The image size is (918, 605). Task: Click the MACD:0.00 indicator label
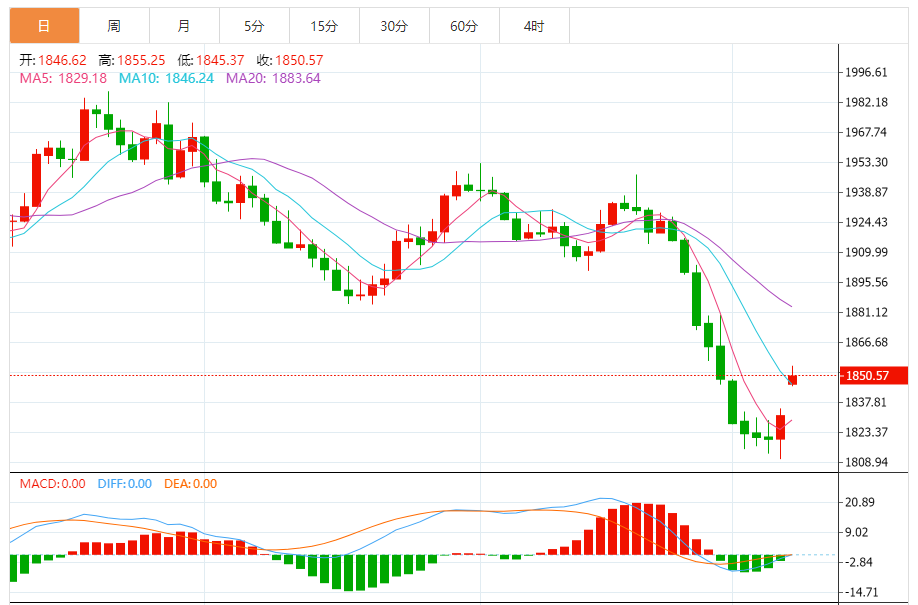click(x=53, y=484)
